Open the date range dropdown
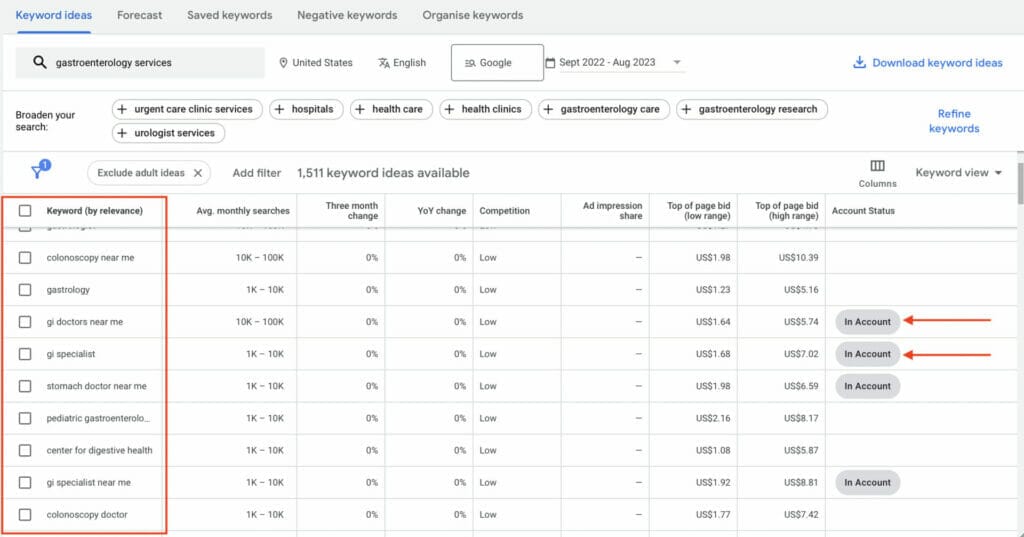This screenshot has height=537, width=1024. [677, 63]
